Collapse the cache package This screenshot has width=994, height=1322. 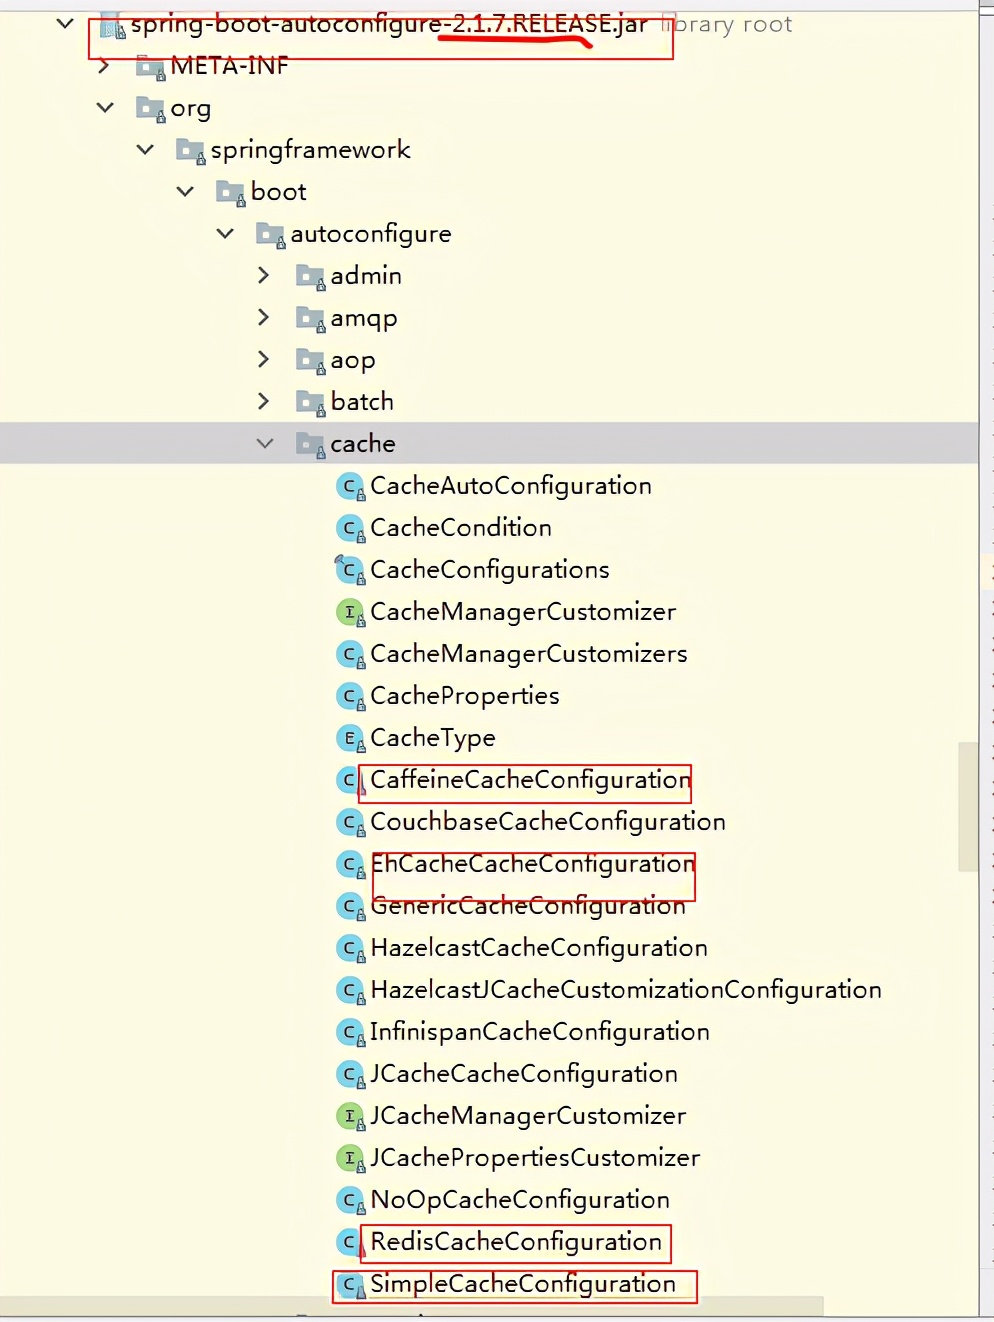tap(265, 443)
